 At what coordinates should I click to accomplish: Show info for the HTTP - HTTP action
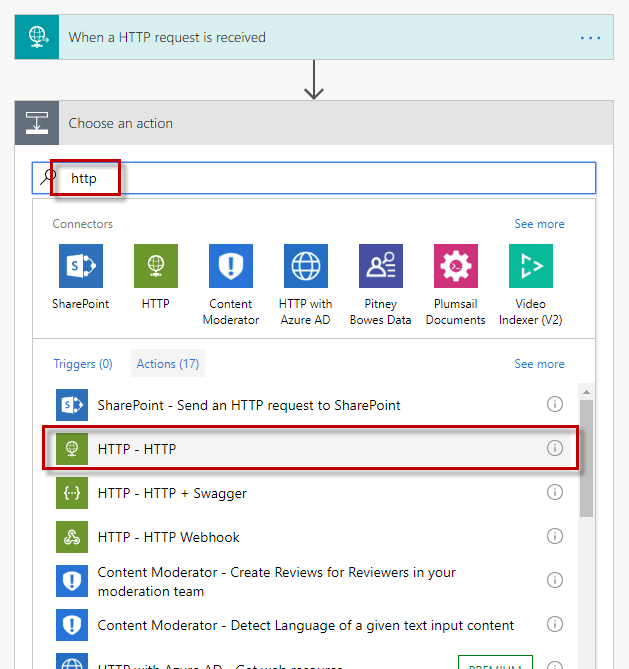(555, 448)
